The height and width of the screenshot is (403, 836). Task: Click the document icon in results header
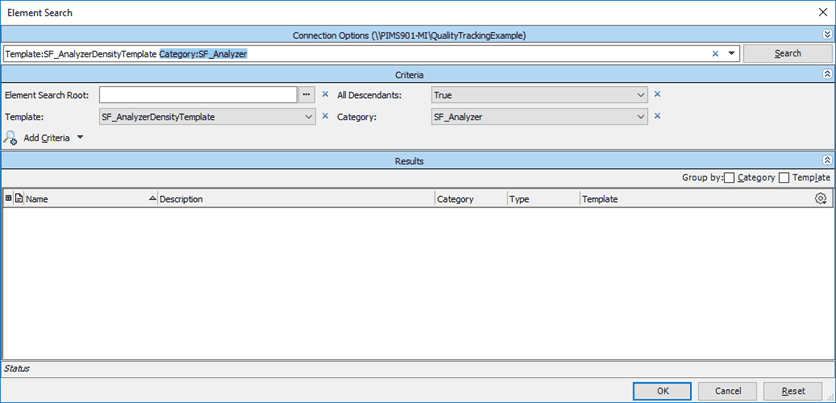pos(18,198)
